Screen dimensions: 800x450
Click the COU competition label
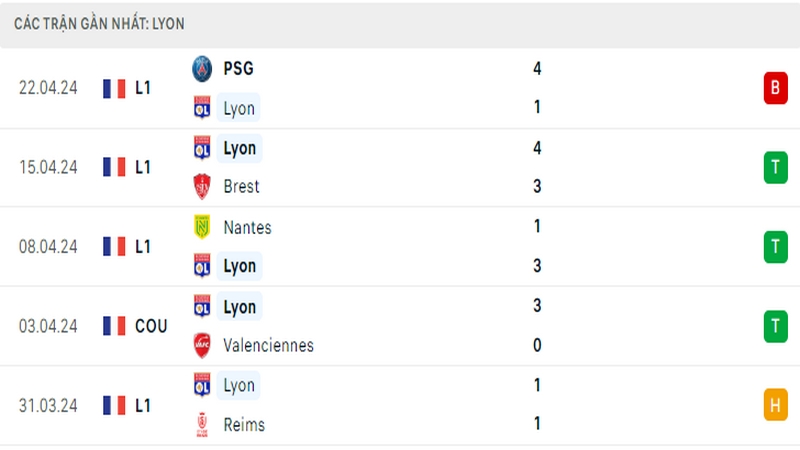point(151,326)
